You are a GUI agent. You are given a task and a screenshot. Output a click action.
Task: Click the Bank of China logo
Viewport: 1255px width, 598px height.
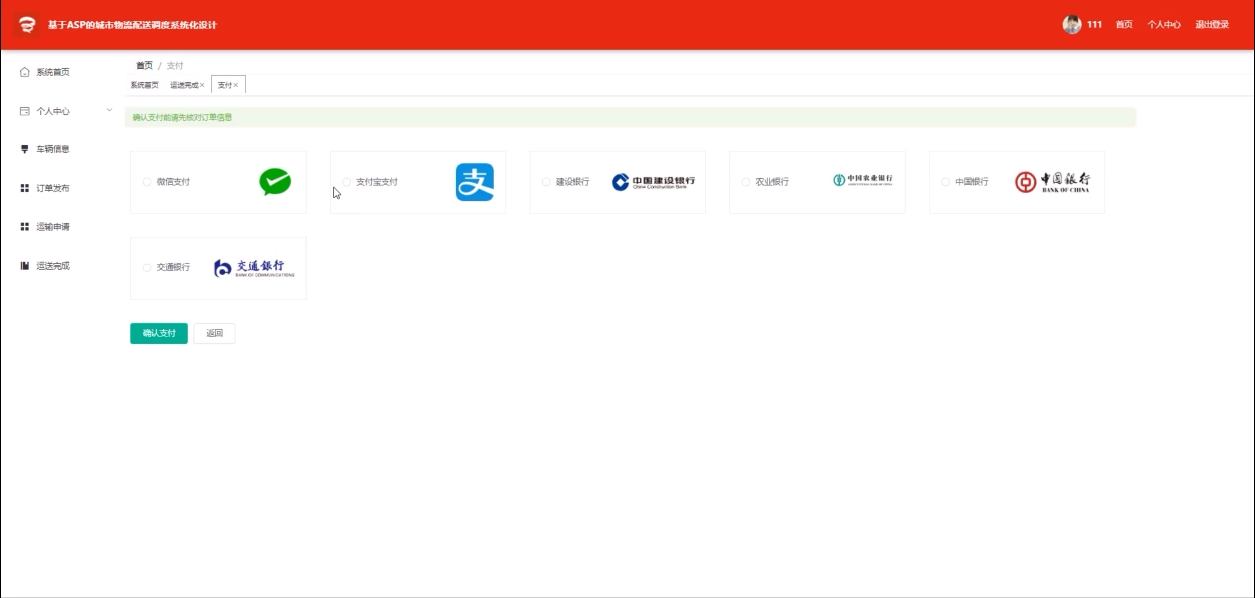1052,182
